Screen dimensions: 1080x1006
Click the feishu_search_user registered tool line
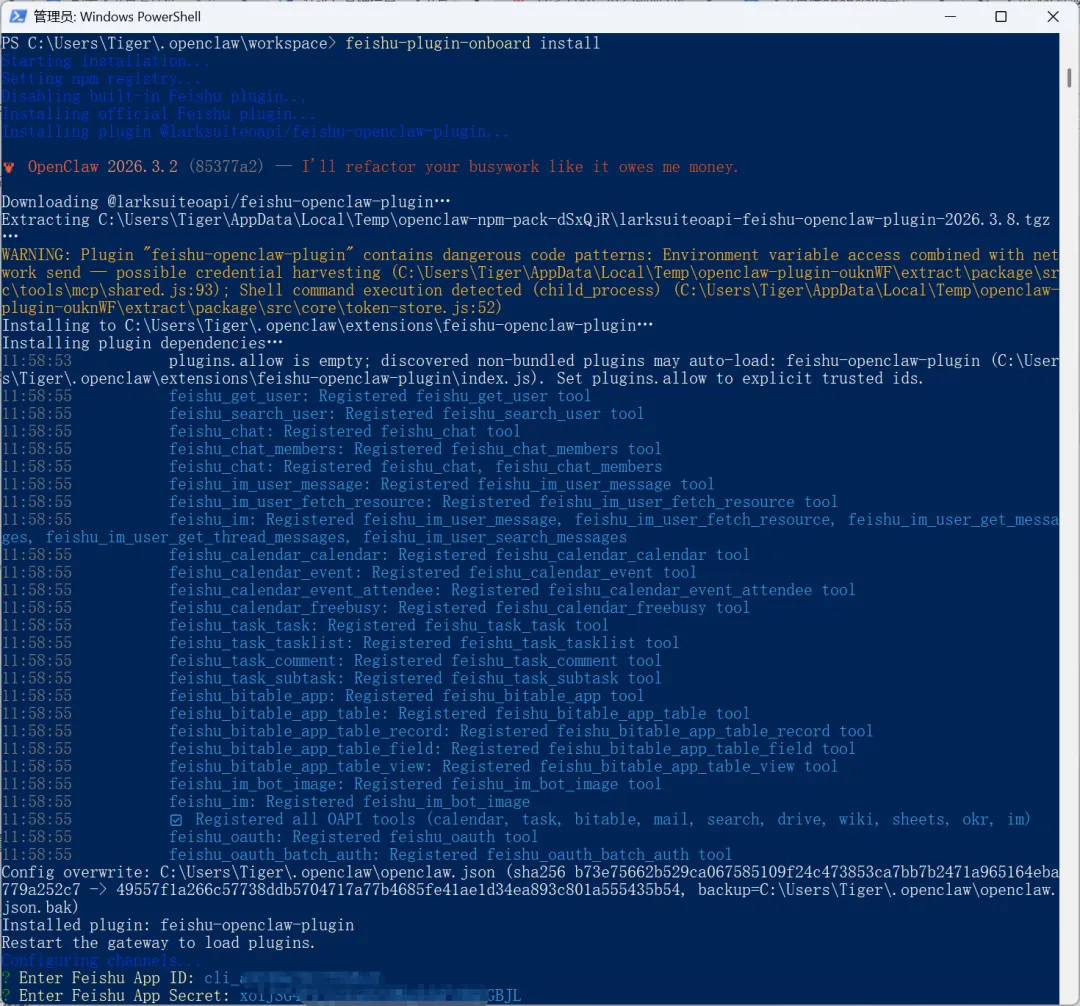pos(406,414)
